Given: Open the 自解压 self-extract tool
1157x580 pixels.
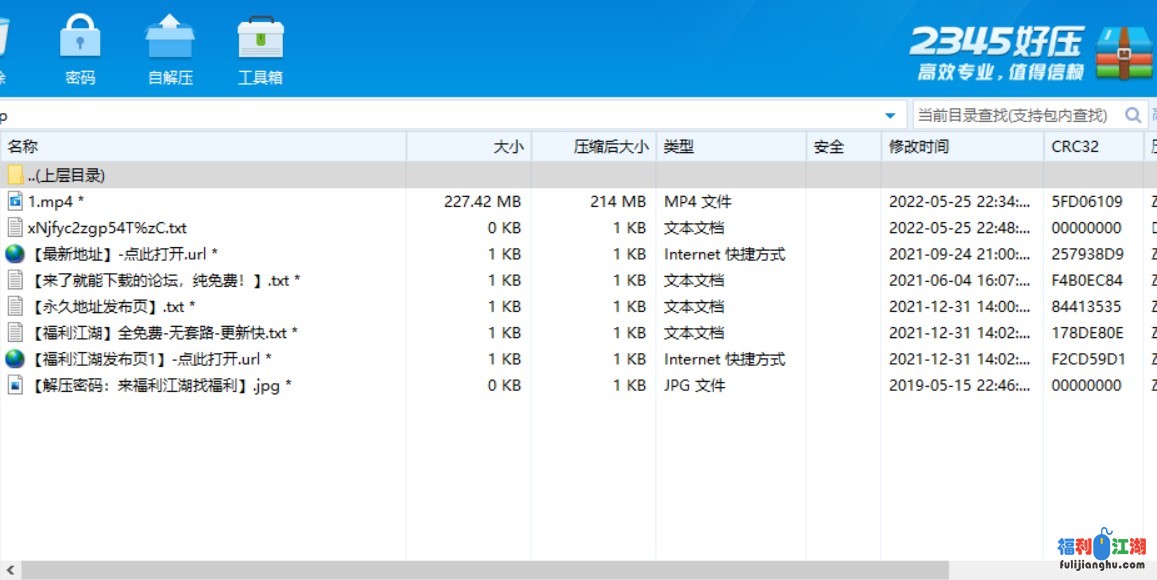Looking at the screenshot, I should [x=170, y=40].
